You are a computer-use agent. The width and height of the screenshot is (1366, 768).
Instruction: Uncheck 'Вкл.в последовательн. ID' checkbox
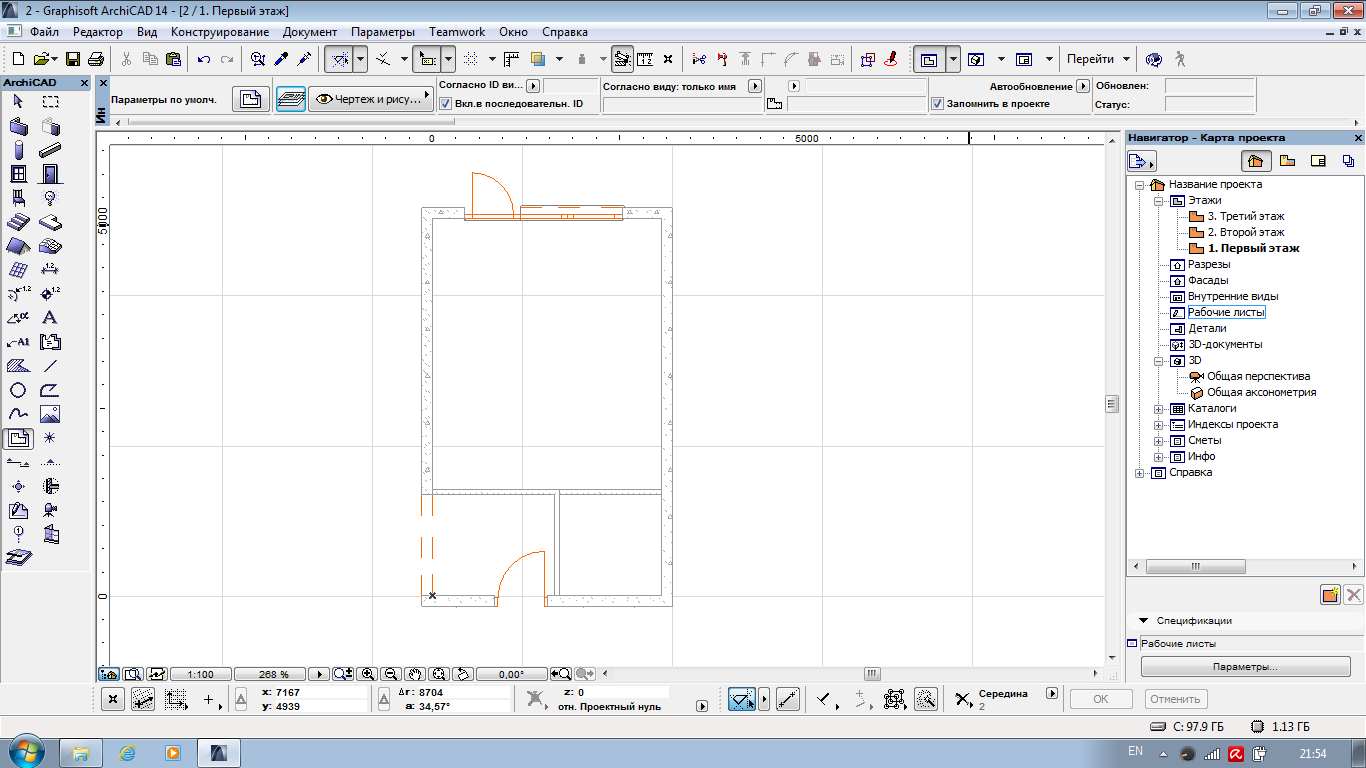pos(446,103)
